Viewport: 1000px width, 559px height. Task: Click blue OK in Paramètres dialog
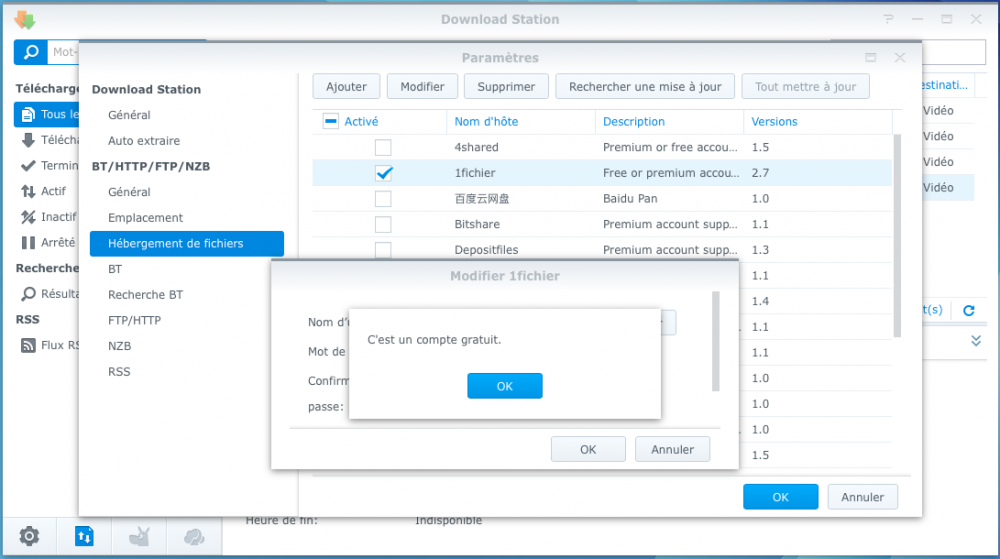click(x=781, y=497)
